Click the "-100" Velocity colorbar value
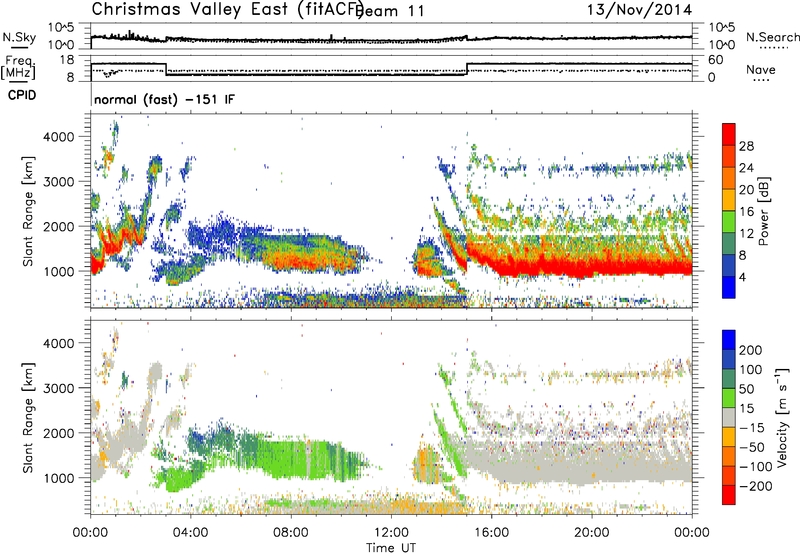Image resolution: width=800 pixels, height=554 pixels. pyautogui.click(x=756, y=466)
